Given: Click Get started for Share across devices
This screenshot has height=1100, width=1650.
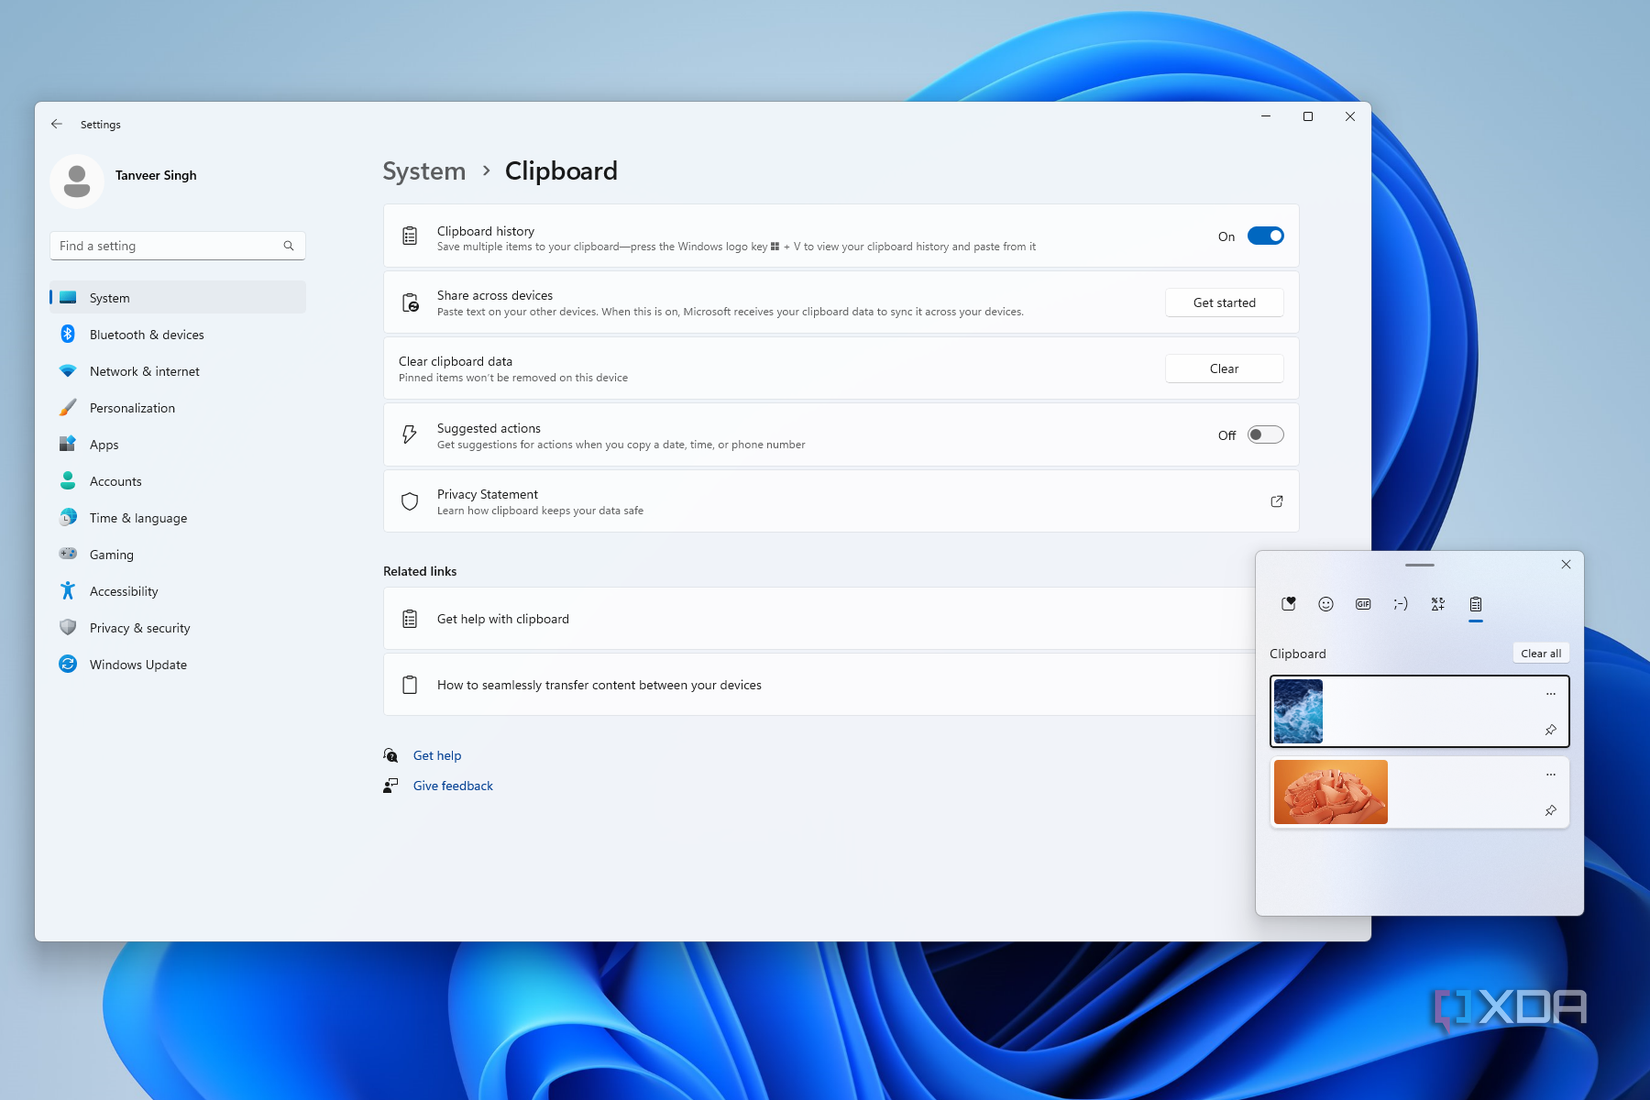Looking at the screenshot, I should tap(1224, 302).
